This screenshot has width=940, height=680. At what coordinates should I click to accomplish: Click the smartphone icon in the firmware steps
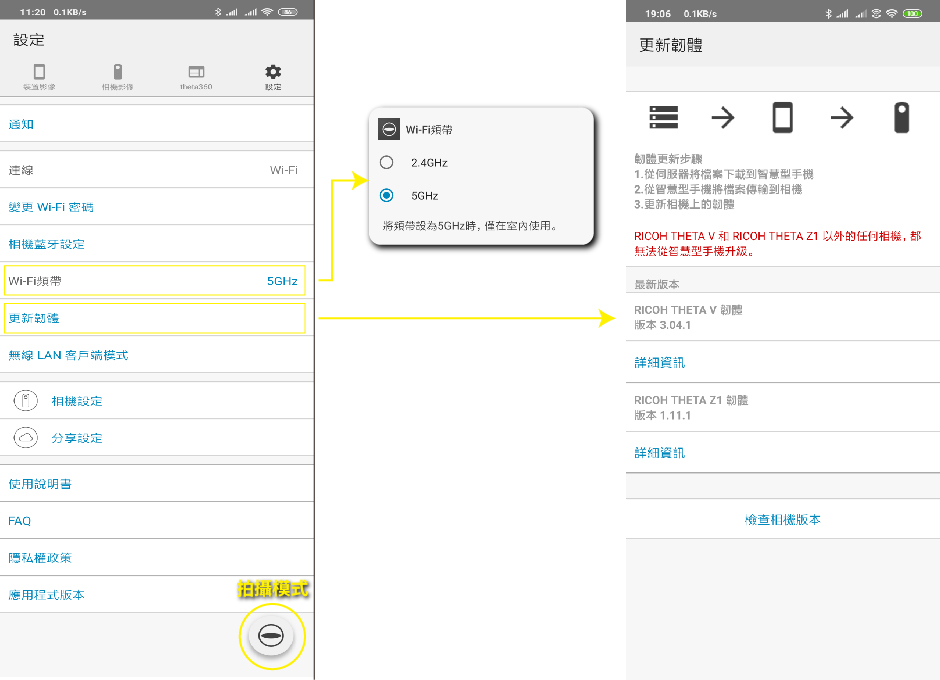pos(782,118)
